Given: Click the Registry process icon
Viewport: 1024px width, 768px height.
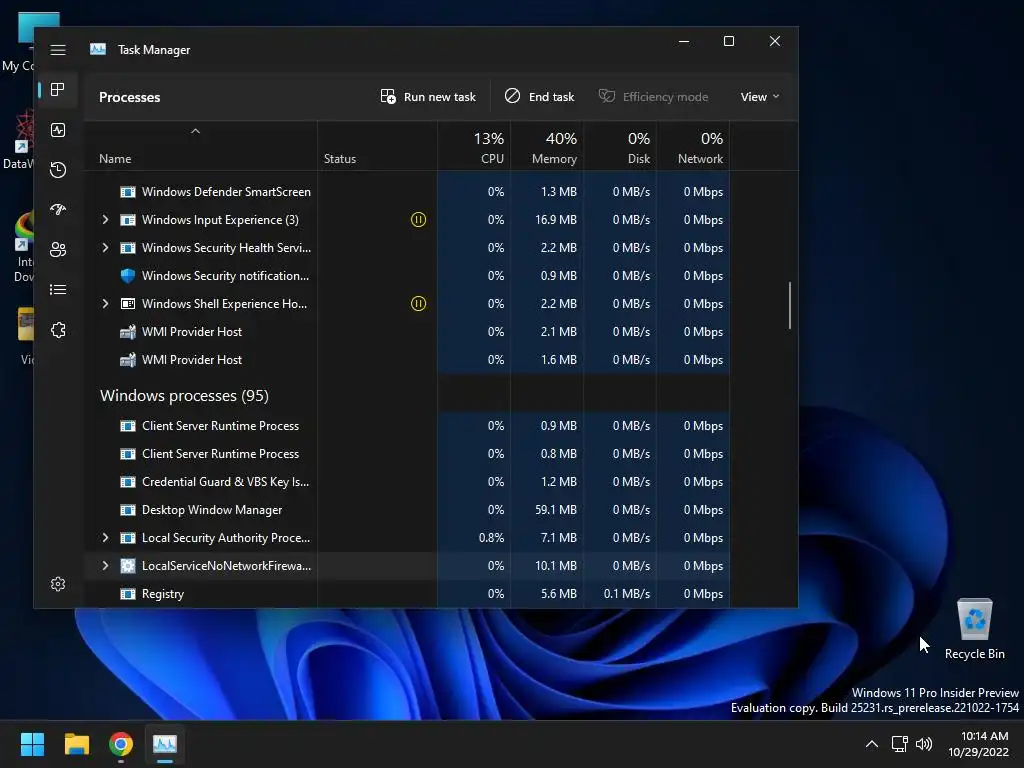Looking at the screenshot, I should [x=128, y=594].
